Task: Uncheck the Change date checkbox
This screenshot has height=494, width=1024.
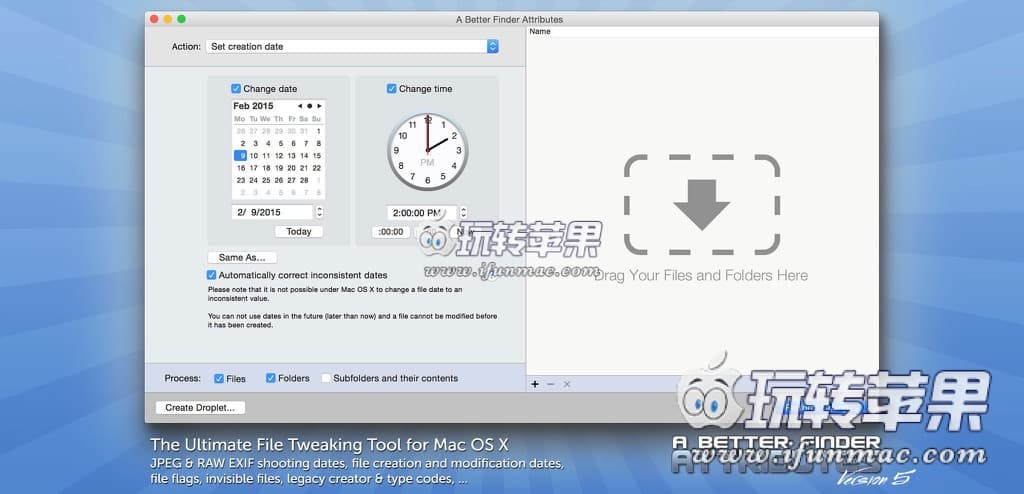Action: (236, 89)
